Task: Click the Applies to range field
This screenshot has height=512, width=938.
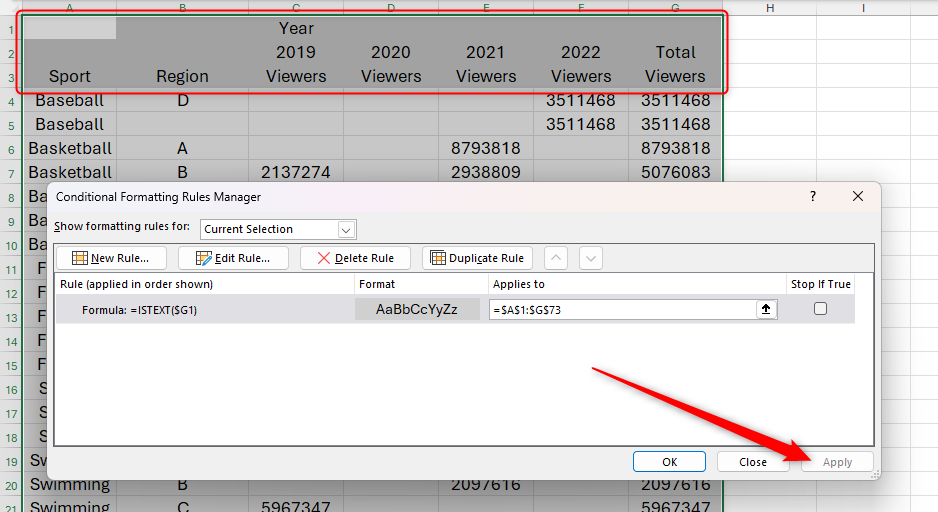Action: click(x=622, y=310)
